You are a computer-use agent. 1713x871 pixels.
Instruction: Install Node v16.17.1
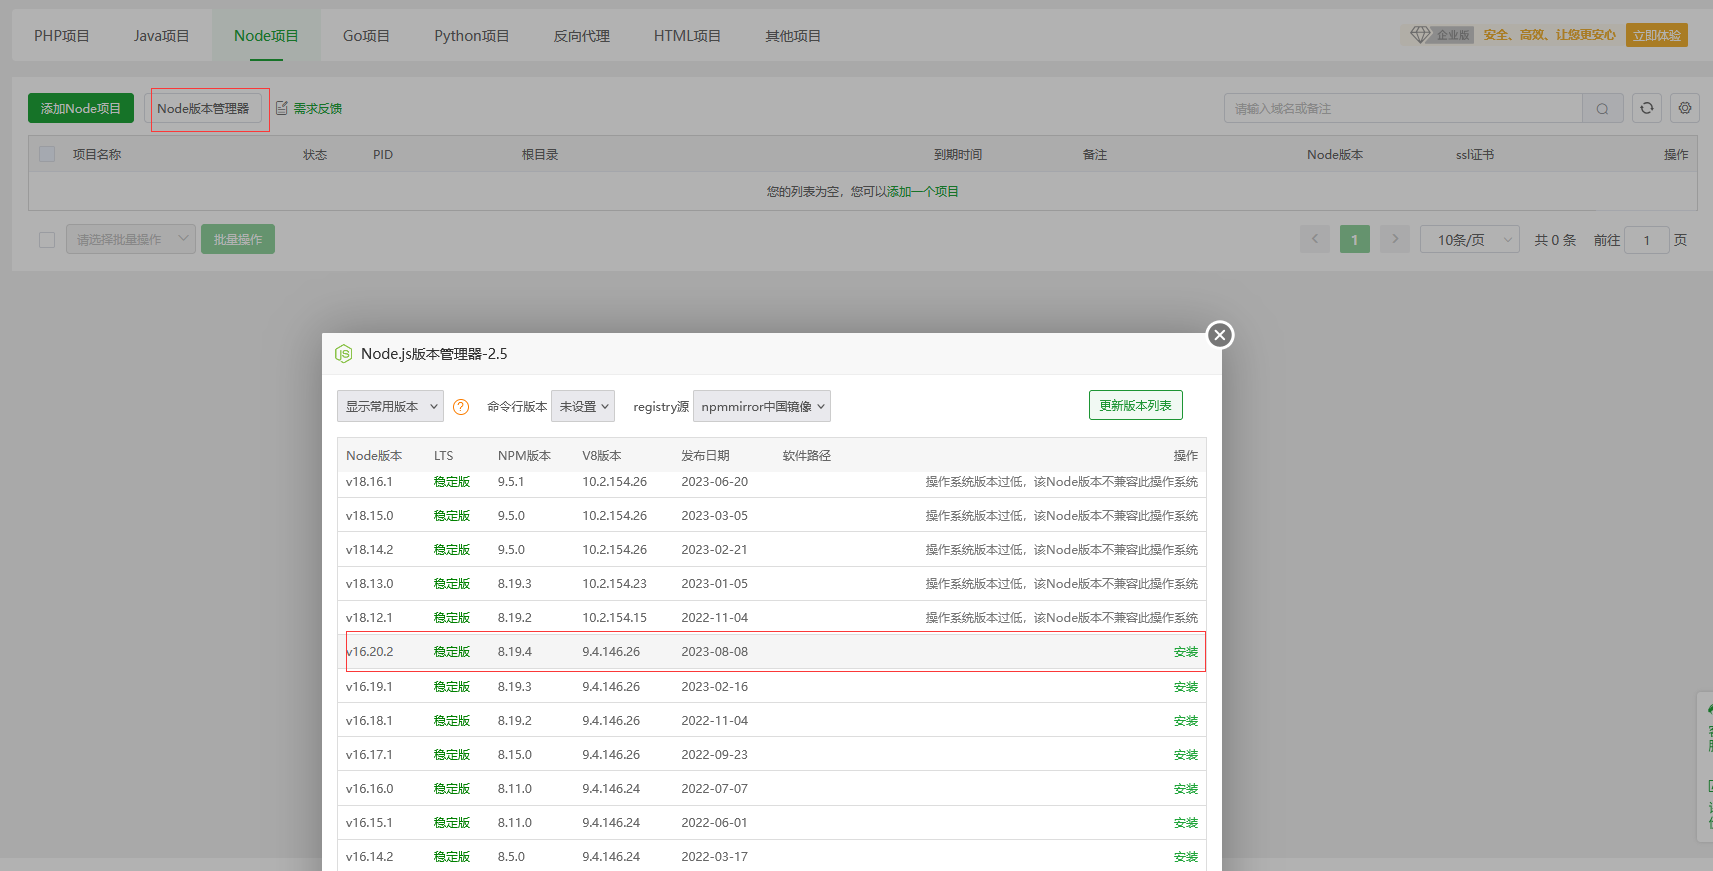tap(1186, 755)
